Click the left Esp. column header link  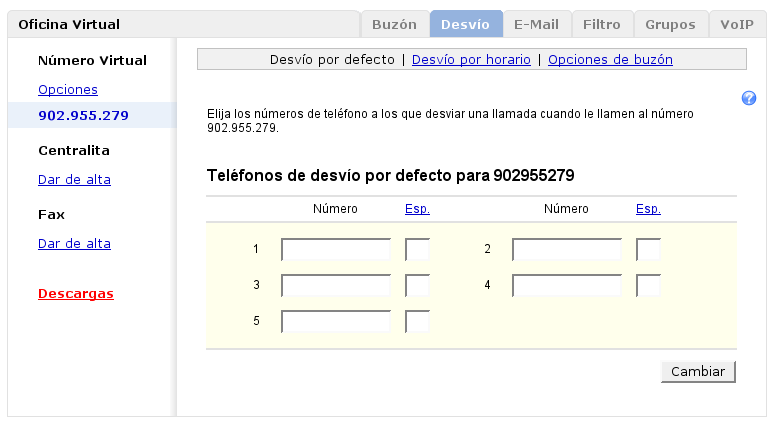(417, 209)
